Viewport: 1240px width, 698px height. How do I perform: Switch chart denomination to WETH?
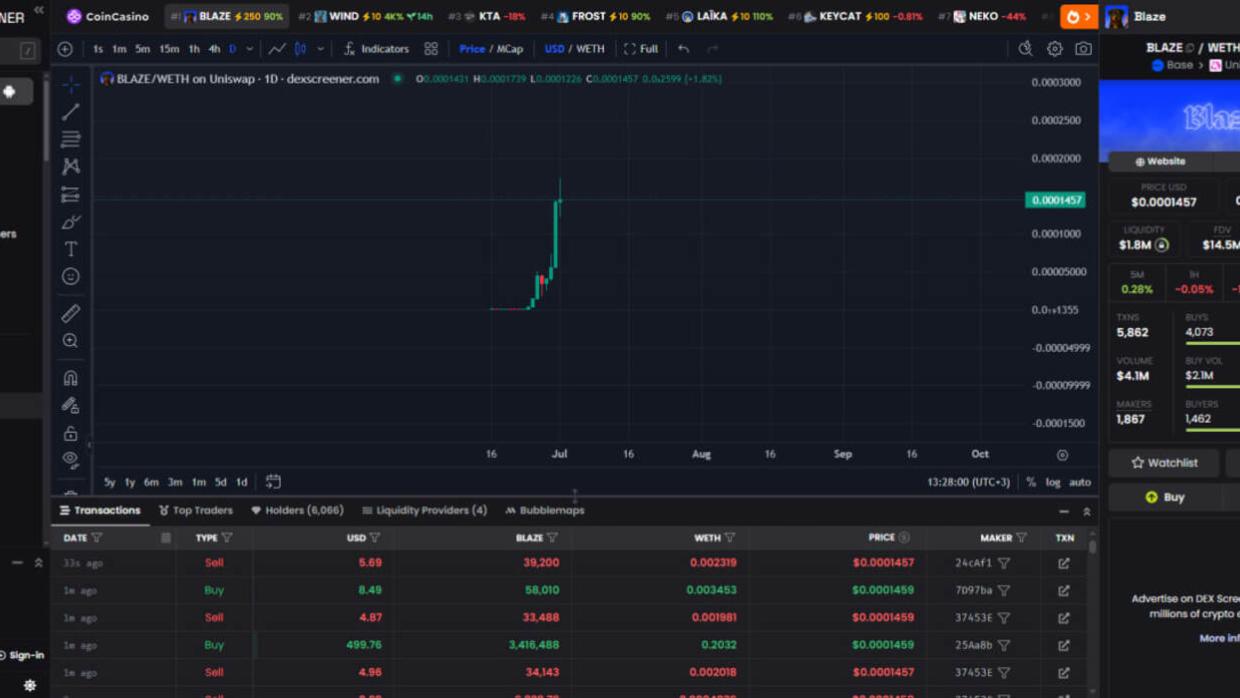[x=590, y=49]
